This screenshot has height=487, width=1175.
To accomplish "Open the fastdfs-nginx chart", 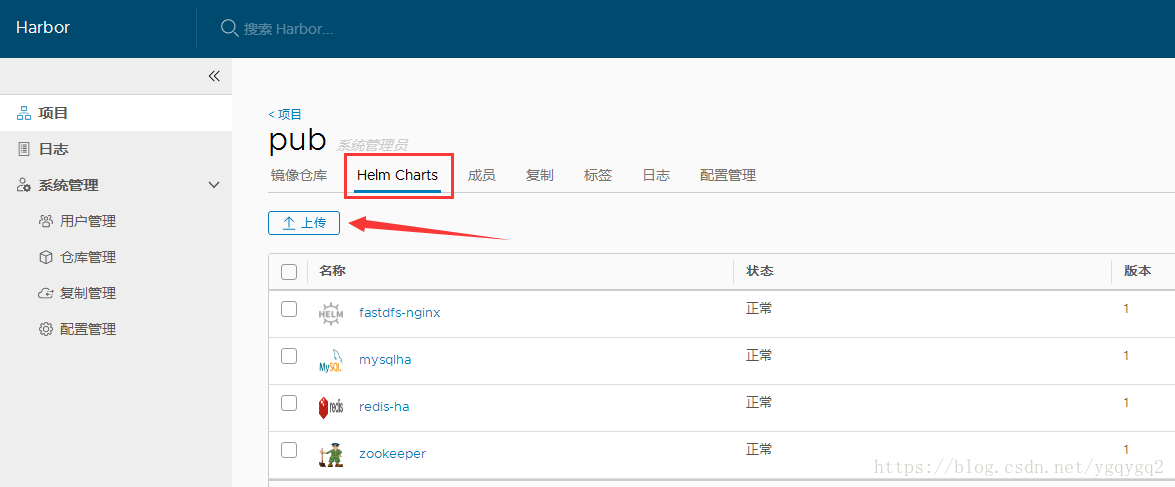I will pos(399,312).
